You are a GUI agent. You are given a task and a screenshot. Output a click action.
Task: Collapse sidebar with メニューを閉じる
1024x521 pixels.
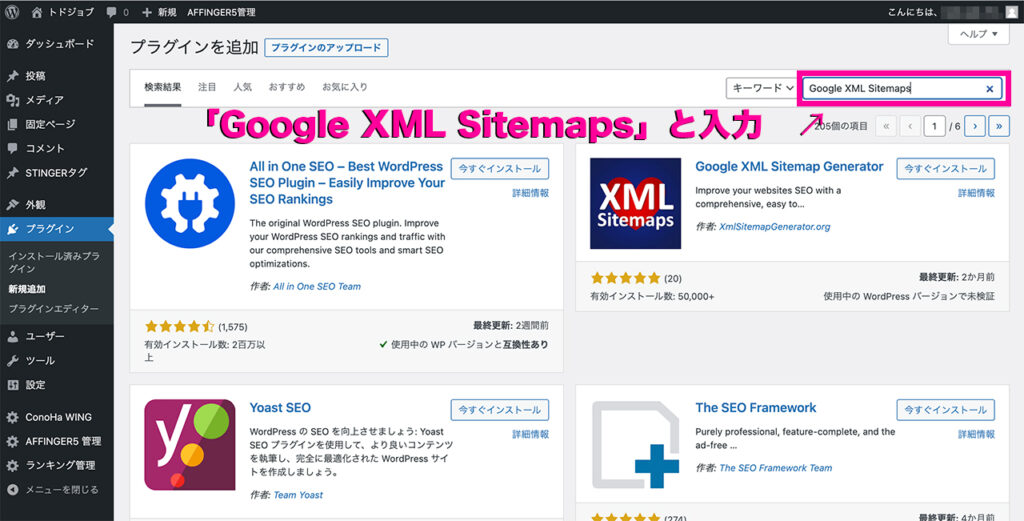pos(57,489)
